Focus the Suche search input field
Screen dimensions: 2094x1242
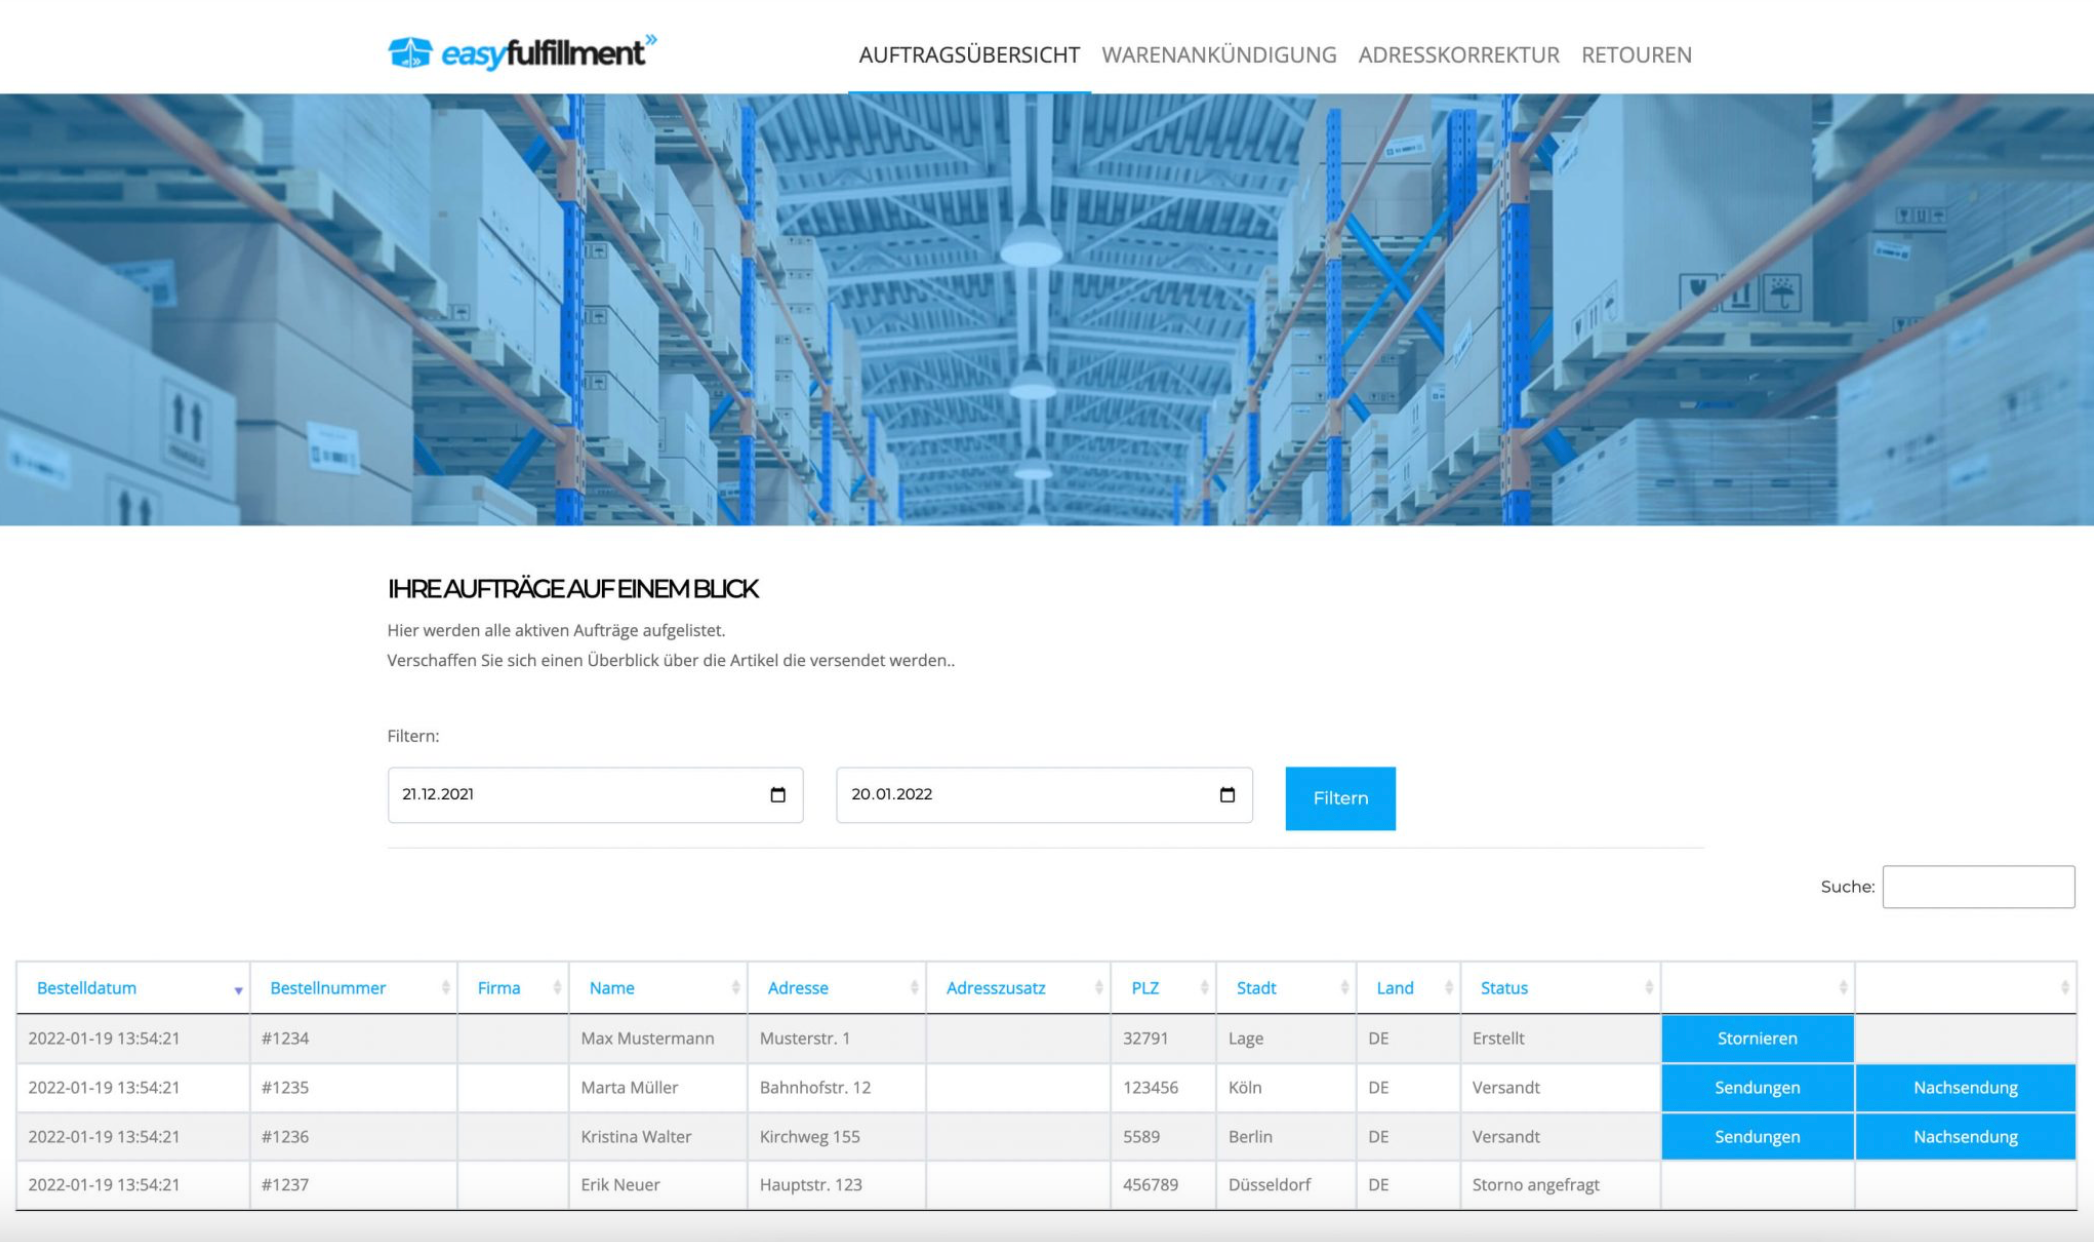(1977, 887)
